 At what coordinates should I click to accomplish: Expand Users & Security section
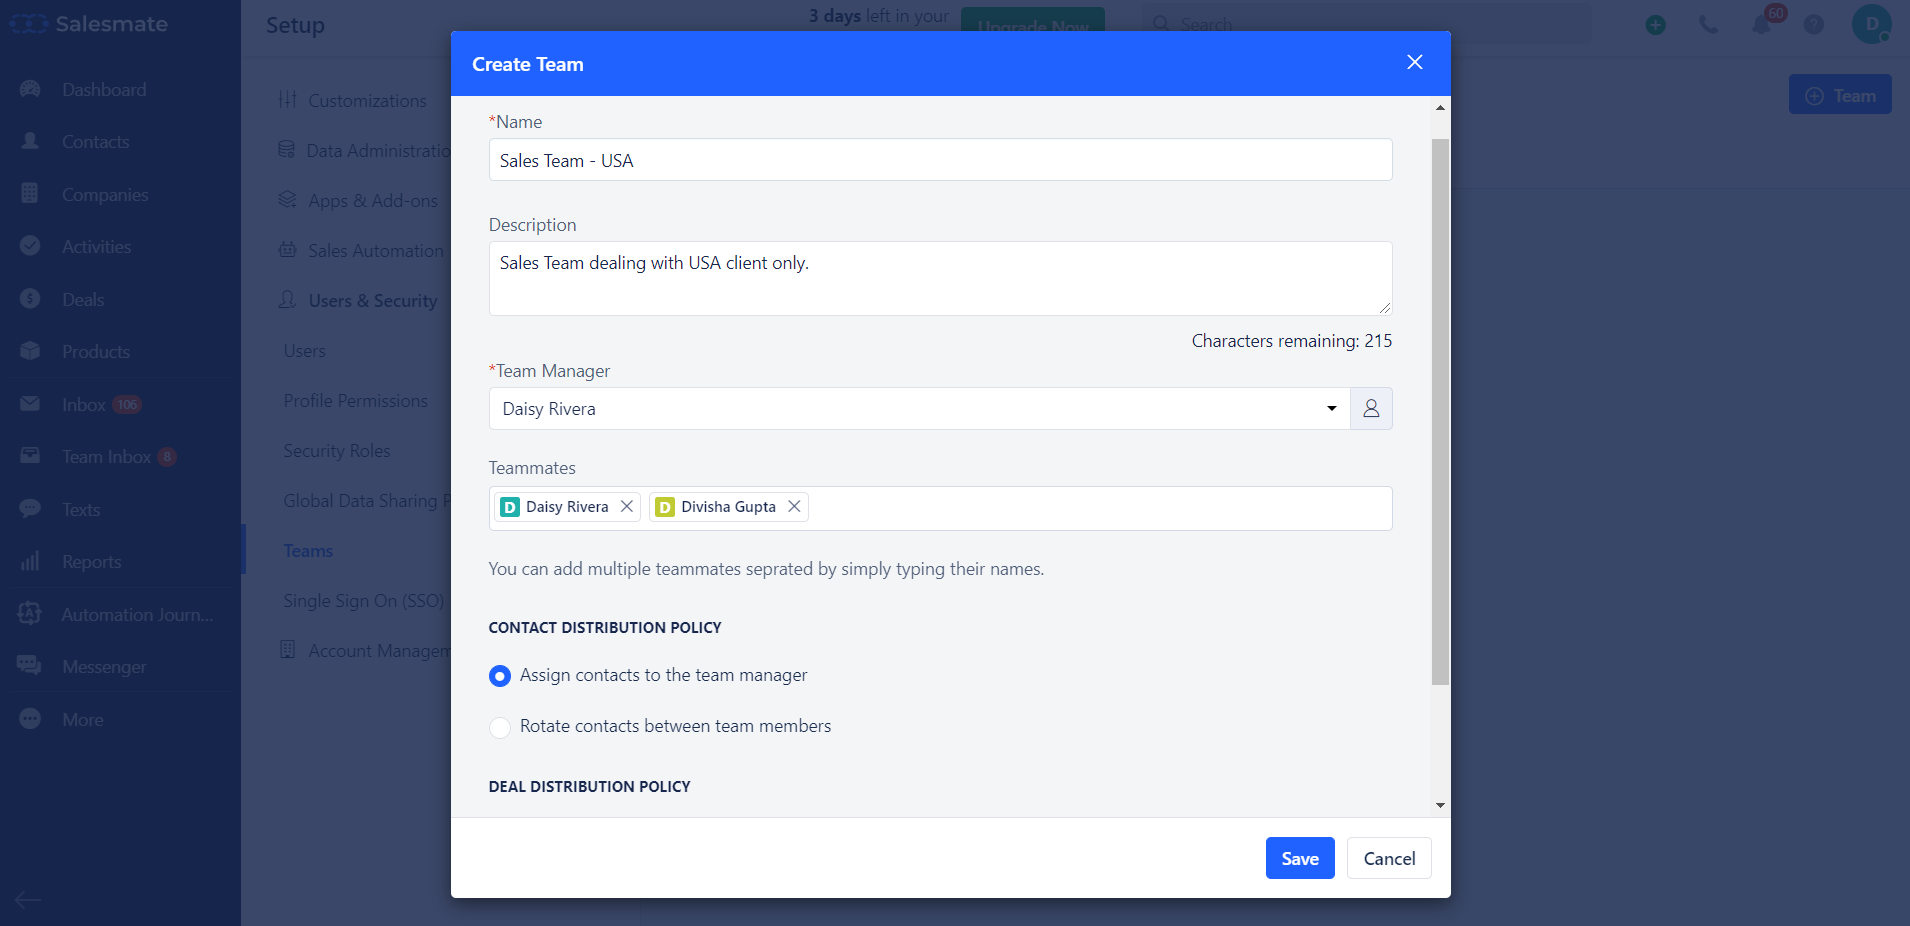pyautogui.click(x=372, y=301)
